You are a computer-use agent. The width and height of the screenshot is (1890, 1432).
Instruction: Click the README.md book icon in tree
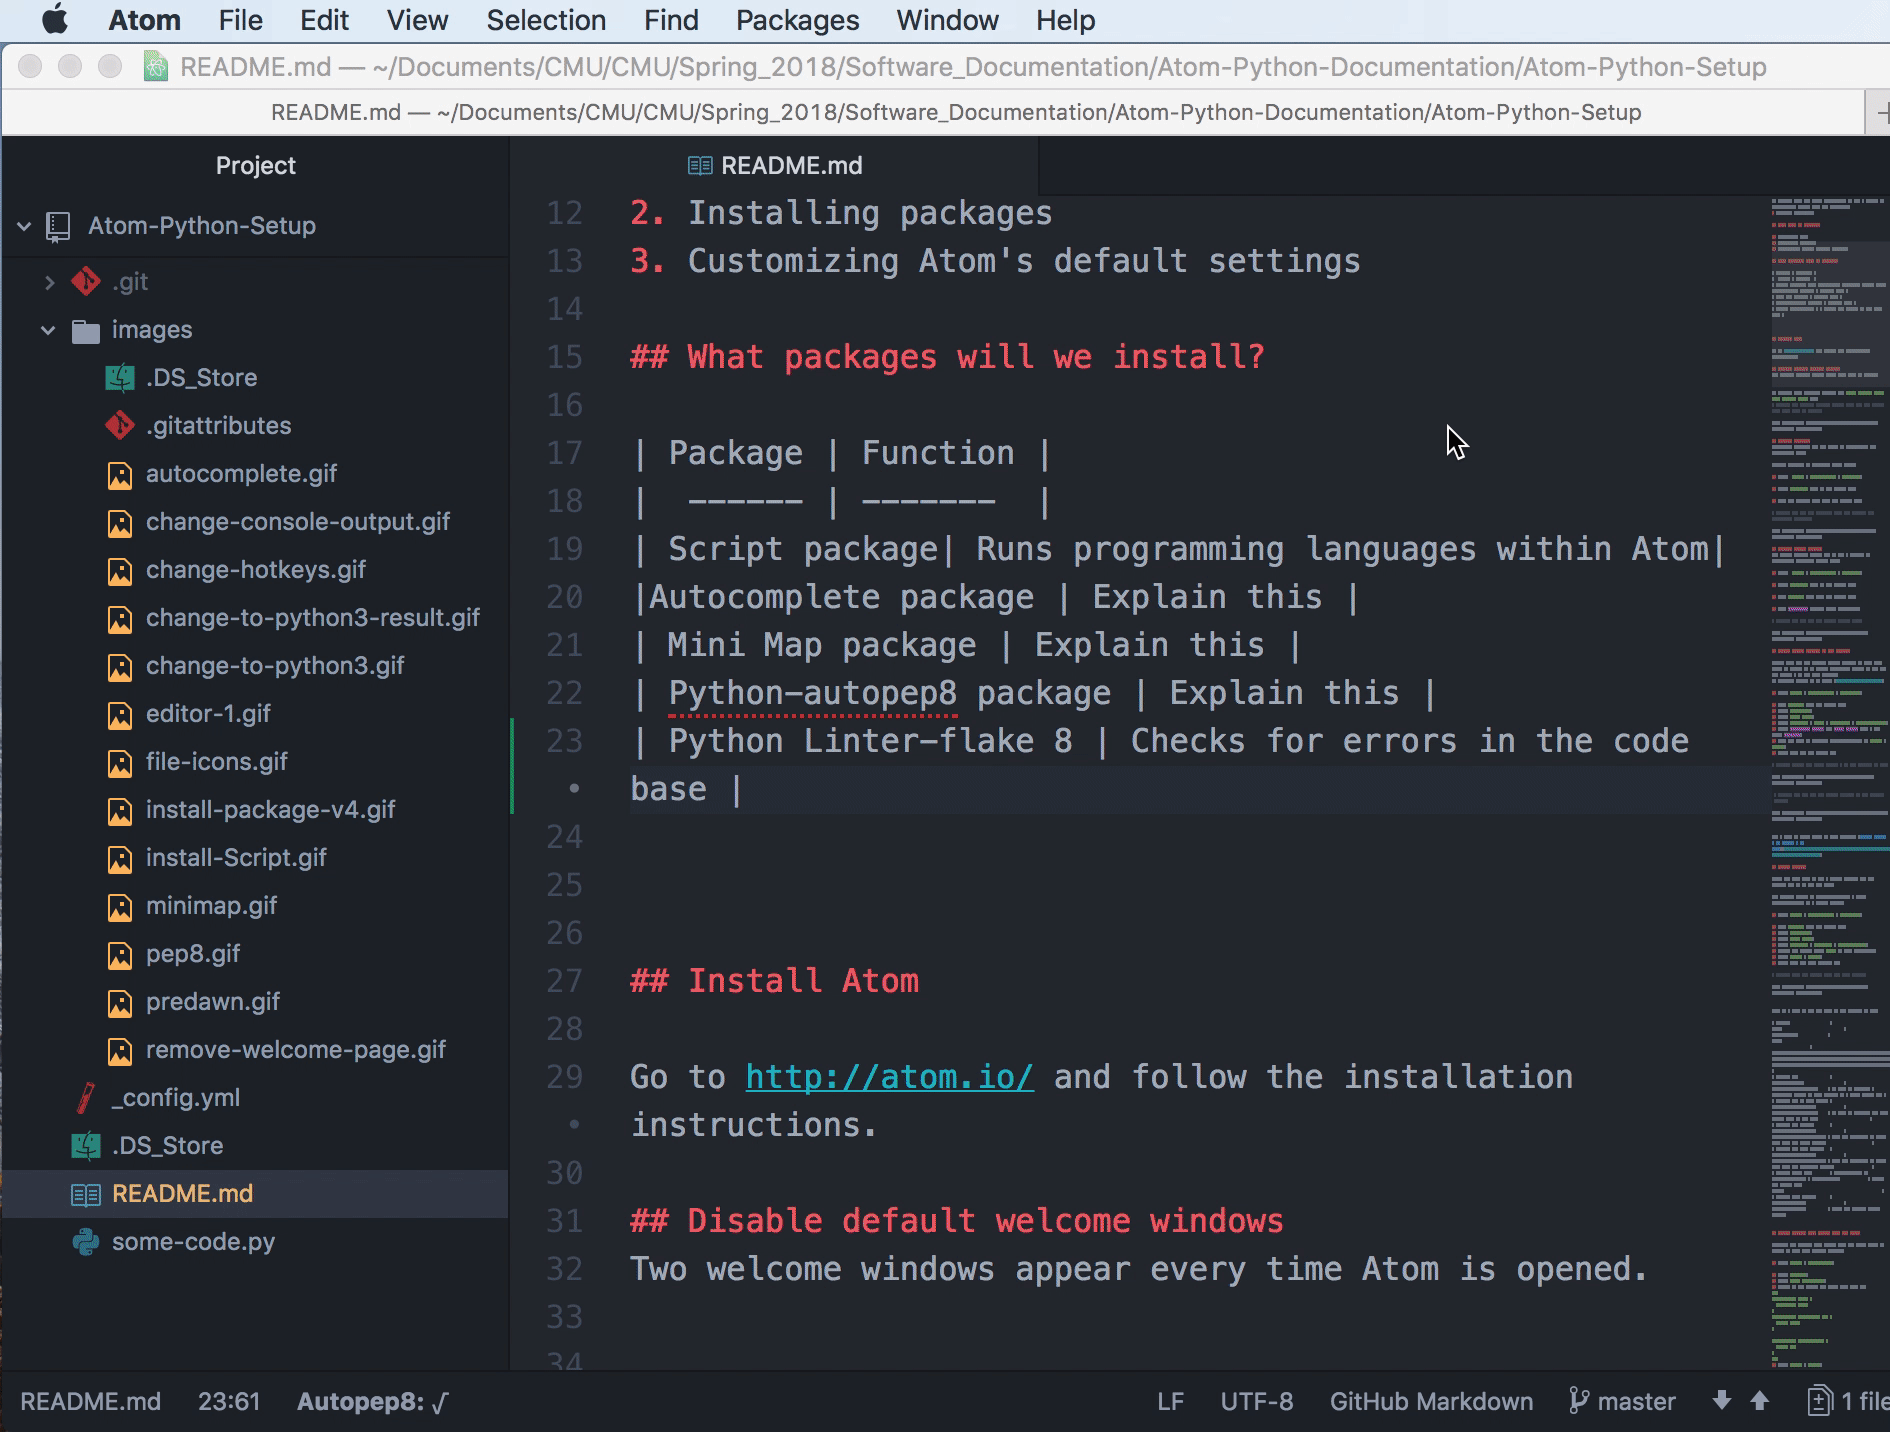click(86, 1194)
